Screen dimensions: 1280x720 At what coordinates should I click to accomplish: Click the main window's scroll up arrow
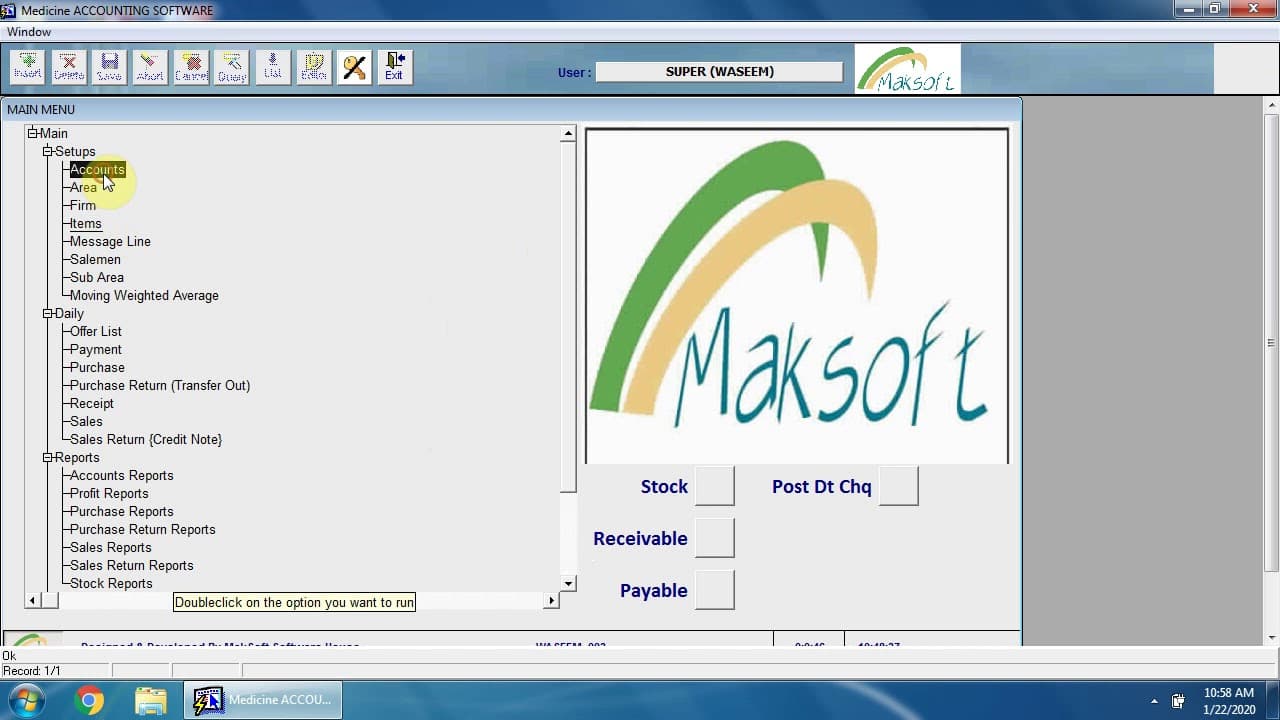[1272, 105]
